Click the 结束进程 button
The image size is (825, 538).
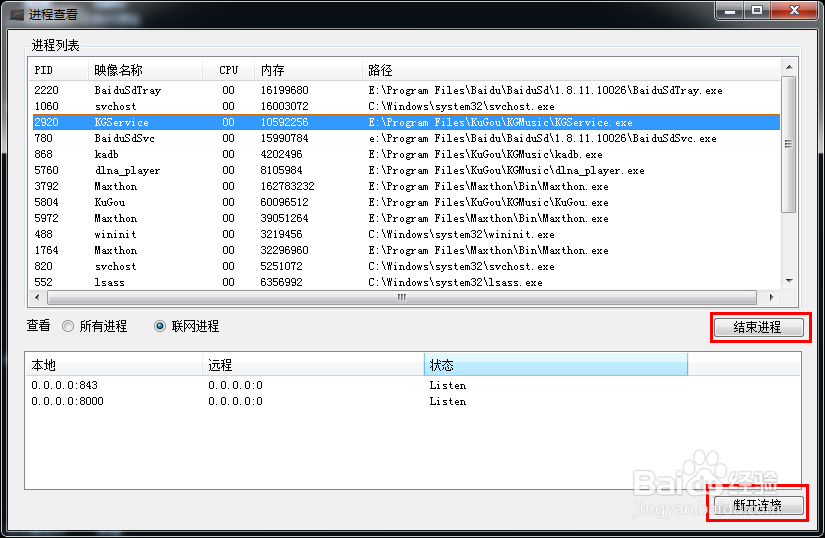[758, 327]
